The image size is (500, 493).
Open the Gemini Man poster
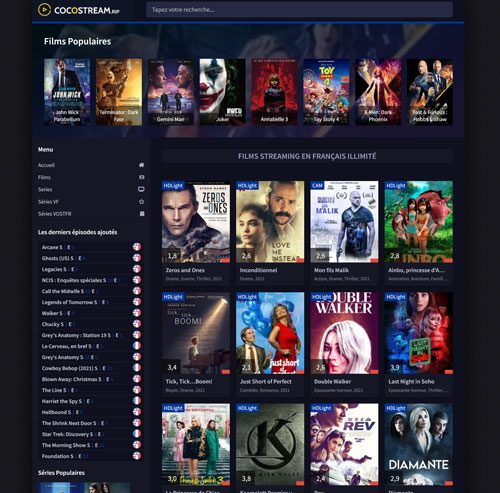pyautogui.click(x=171, y=92)
